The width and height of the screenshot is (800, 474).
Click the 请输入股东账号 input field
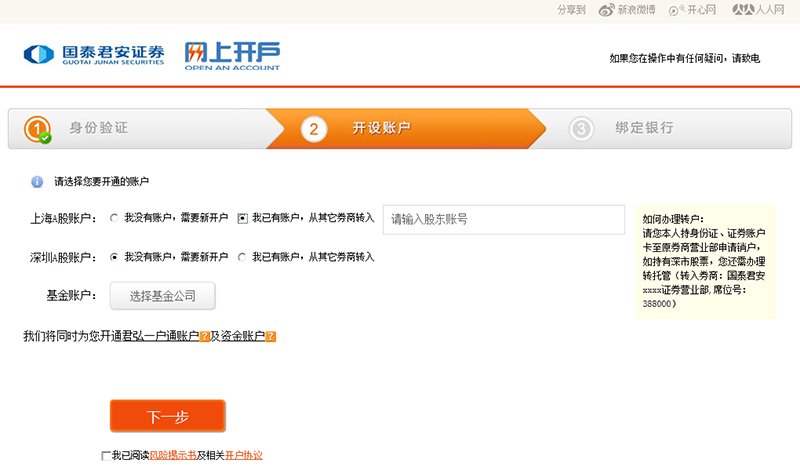pyautogui.click(x=503, y=219)
